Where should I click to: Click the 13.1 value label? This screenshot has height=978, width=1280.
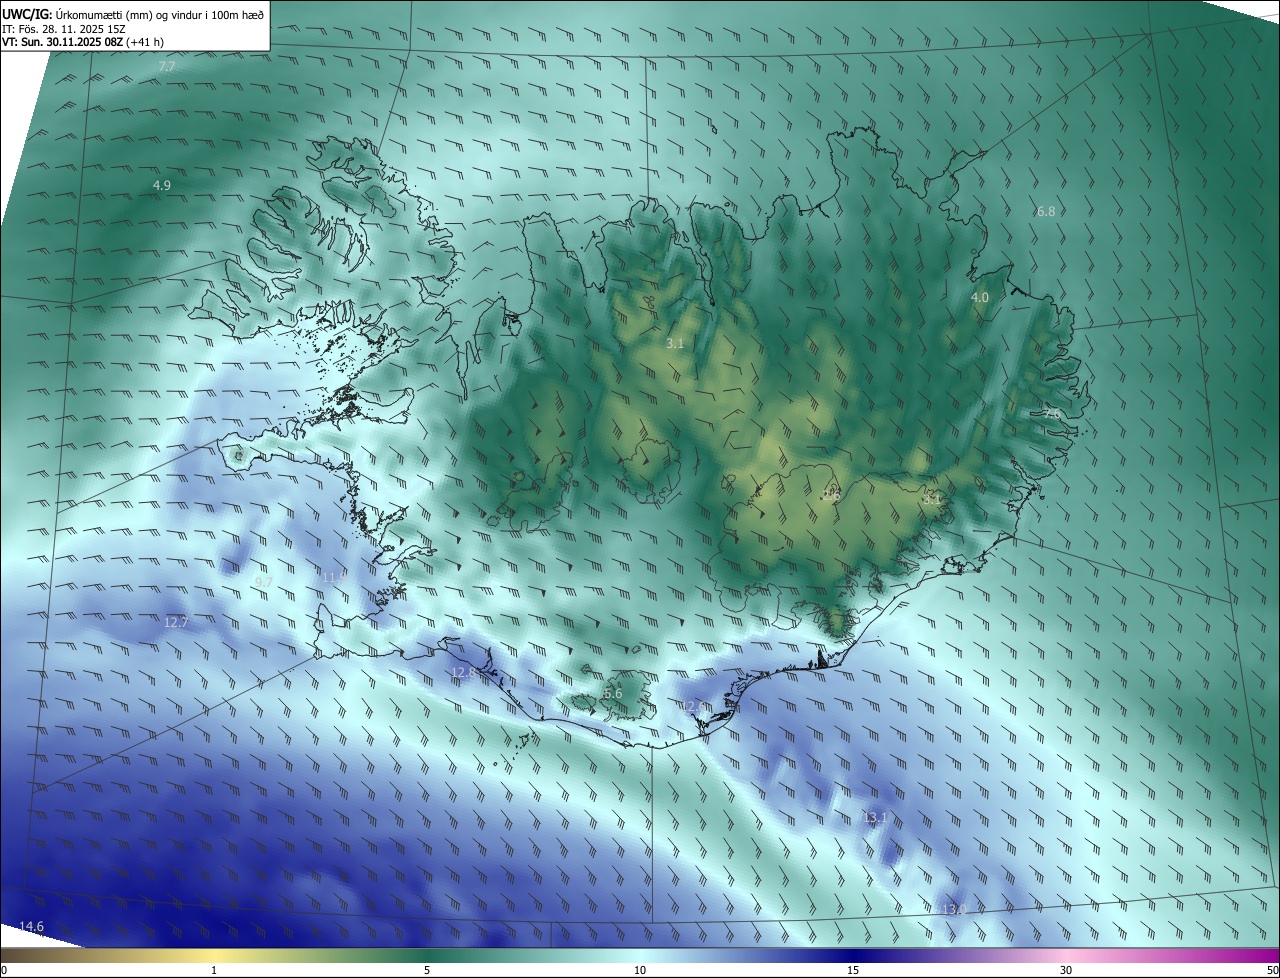[x=875, y=818]
